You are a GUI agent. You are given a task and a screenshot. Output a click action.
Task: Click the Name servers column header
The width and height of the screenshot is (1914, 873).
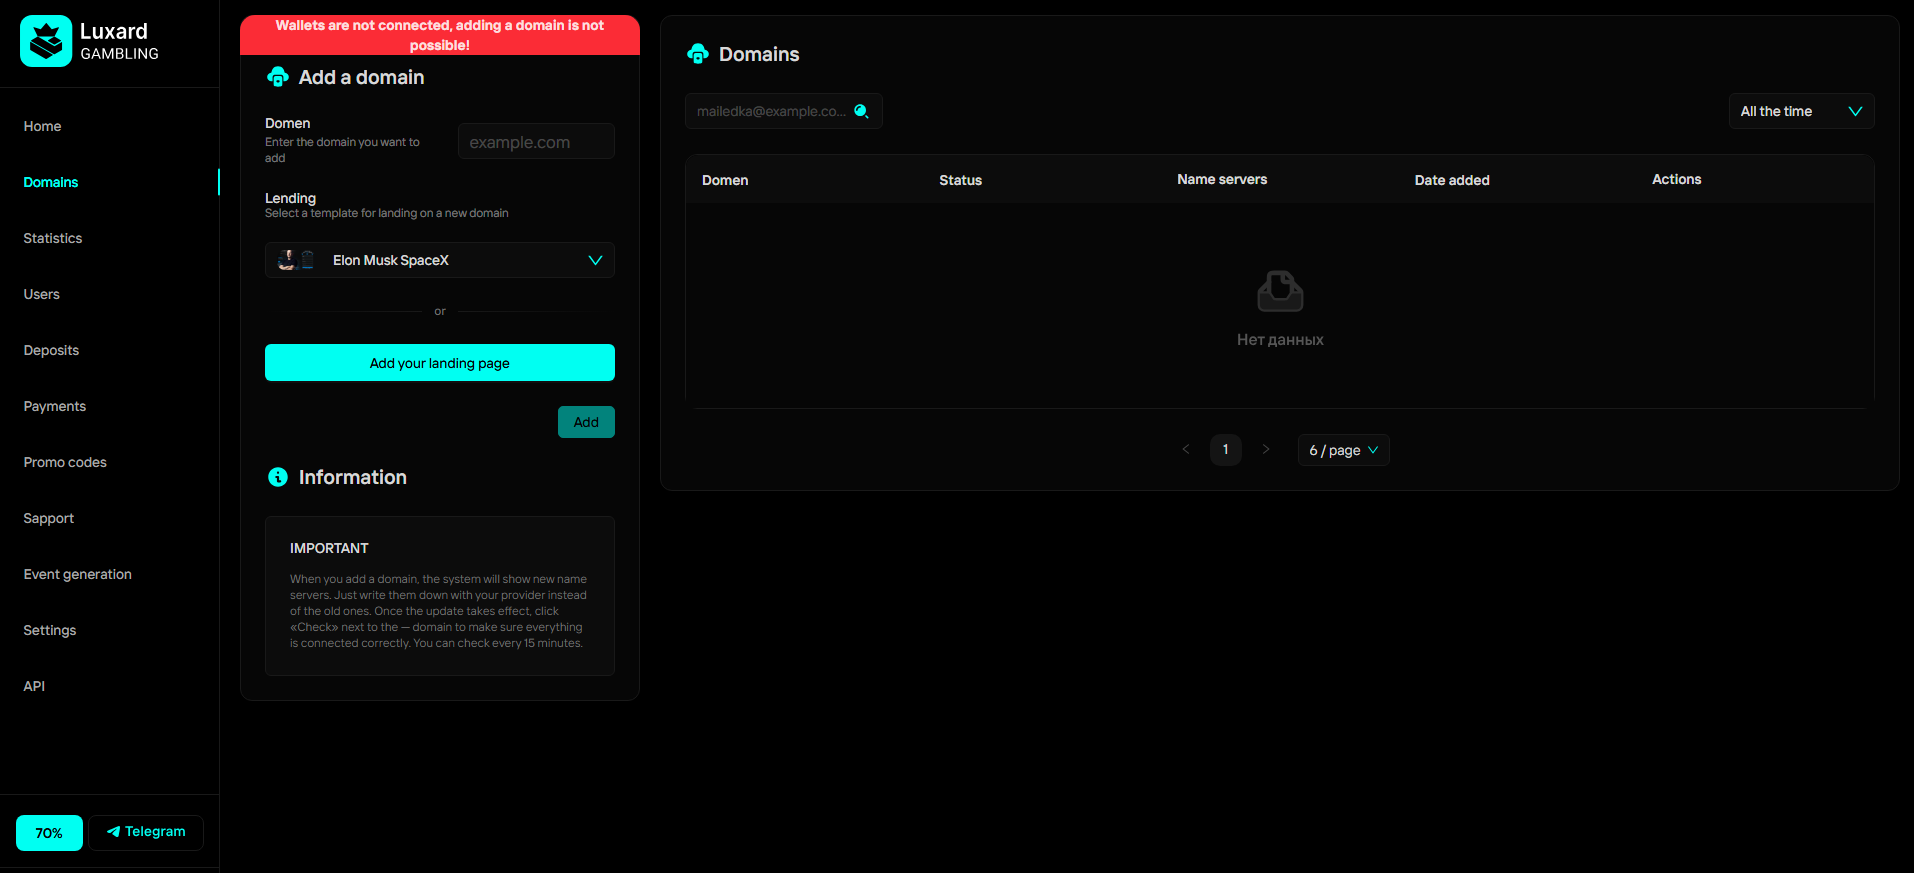tap(1222, 179)
